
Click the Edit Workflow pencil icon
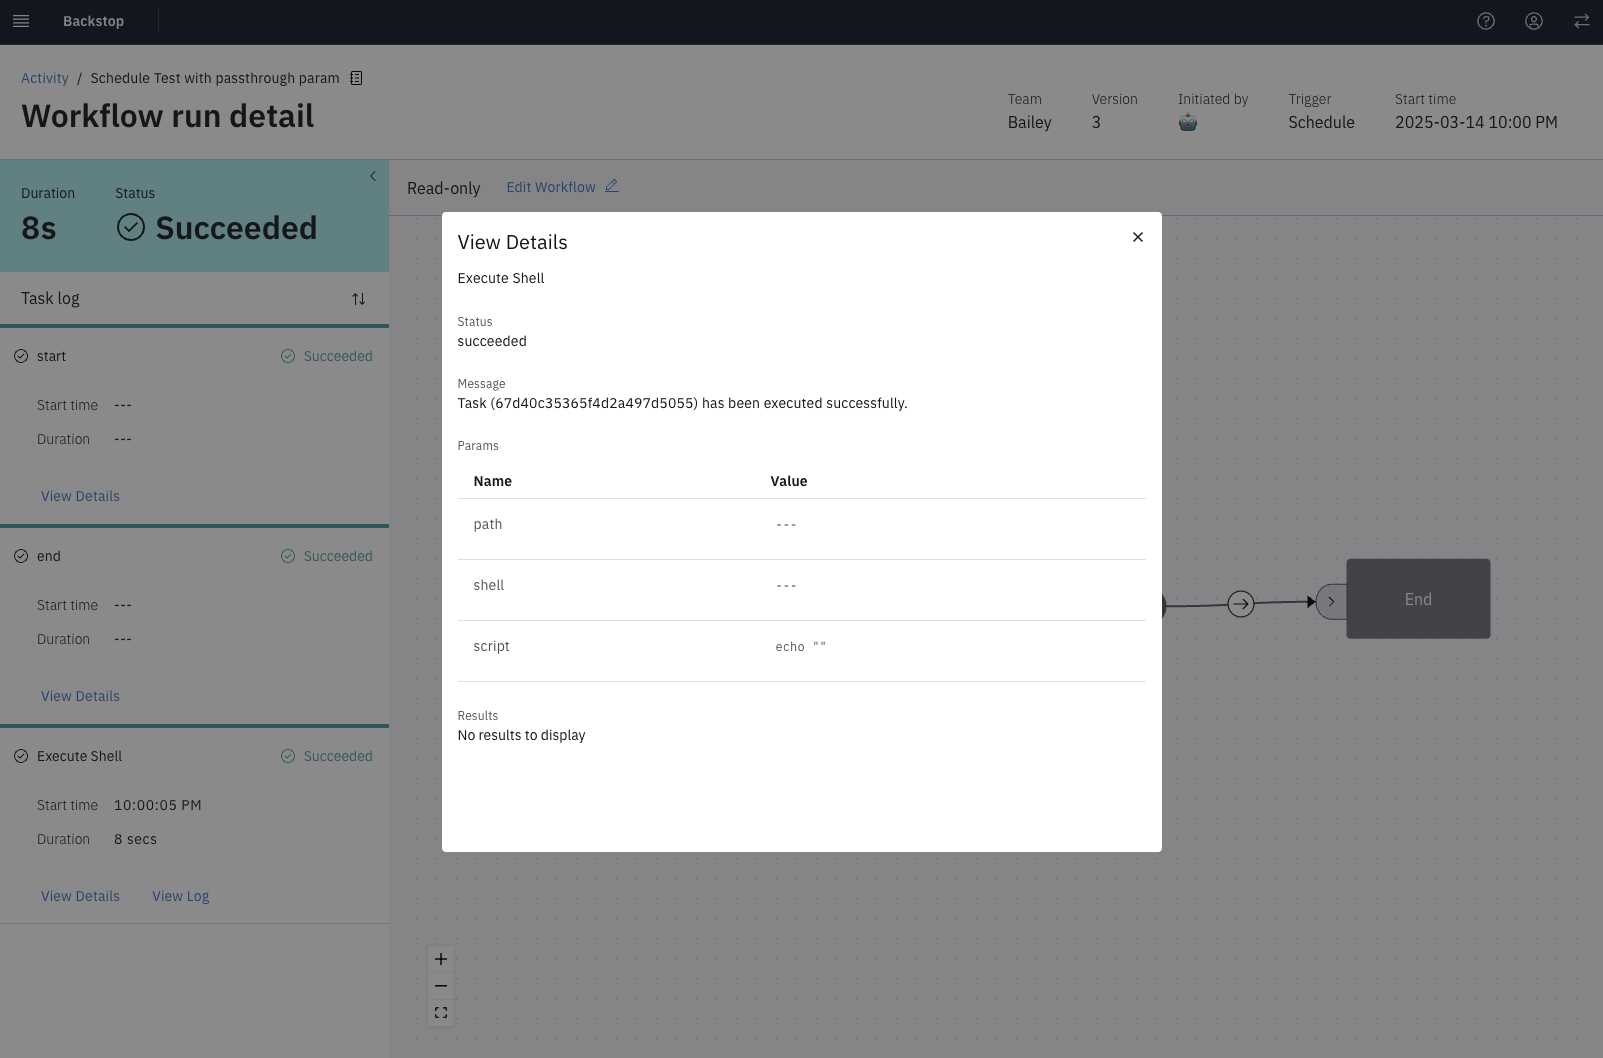point(611,185)
